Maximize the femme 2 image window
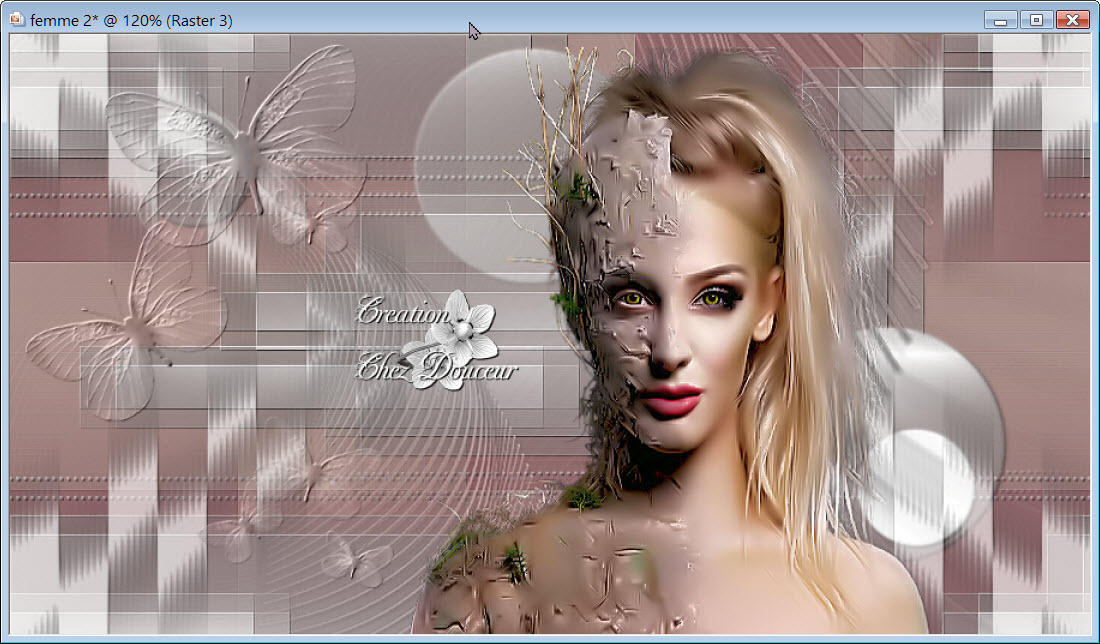The width and height of the screenshot is (1100, 644). point(1036,20)
